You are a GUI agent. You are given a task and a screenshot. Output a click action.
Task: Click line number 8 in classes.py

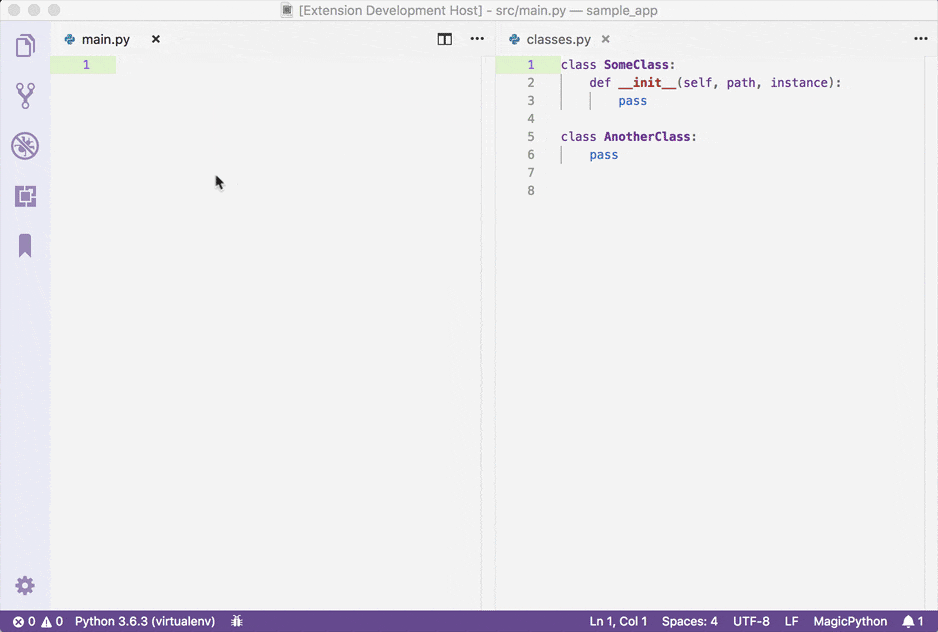(x=531, y=190)
